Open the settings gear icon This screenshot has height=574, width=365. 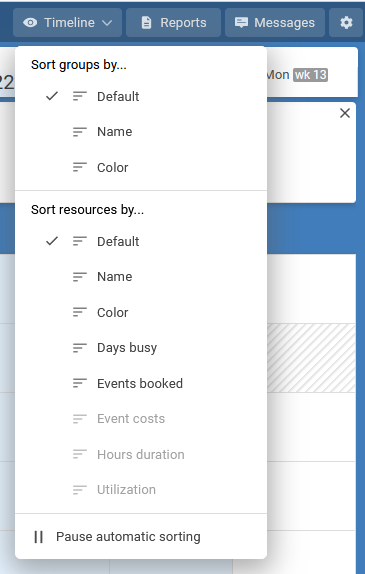pyautogui.click(x=346, y=23)
